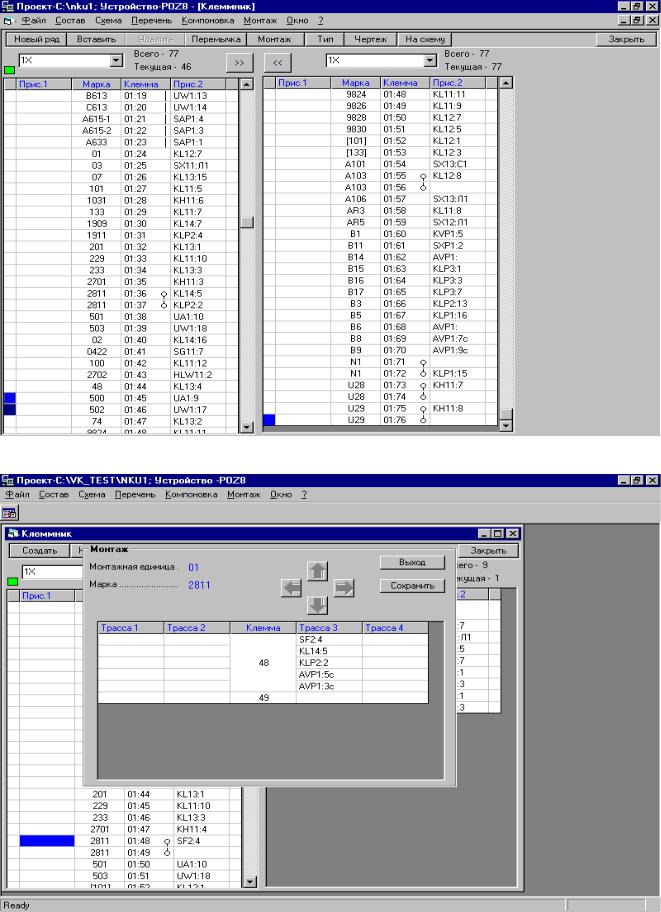
Task: Select the SXP1:2 cell
Action: (x=457, y=245)
